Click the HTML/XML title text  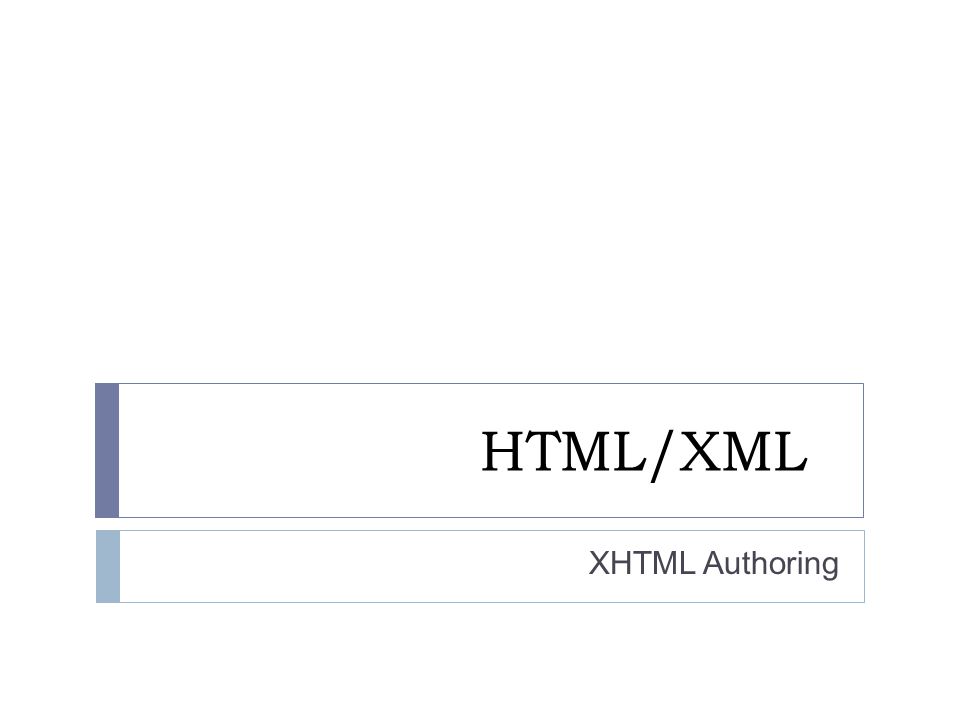pos(644,453)
